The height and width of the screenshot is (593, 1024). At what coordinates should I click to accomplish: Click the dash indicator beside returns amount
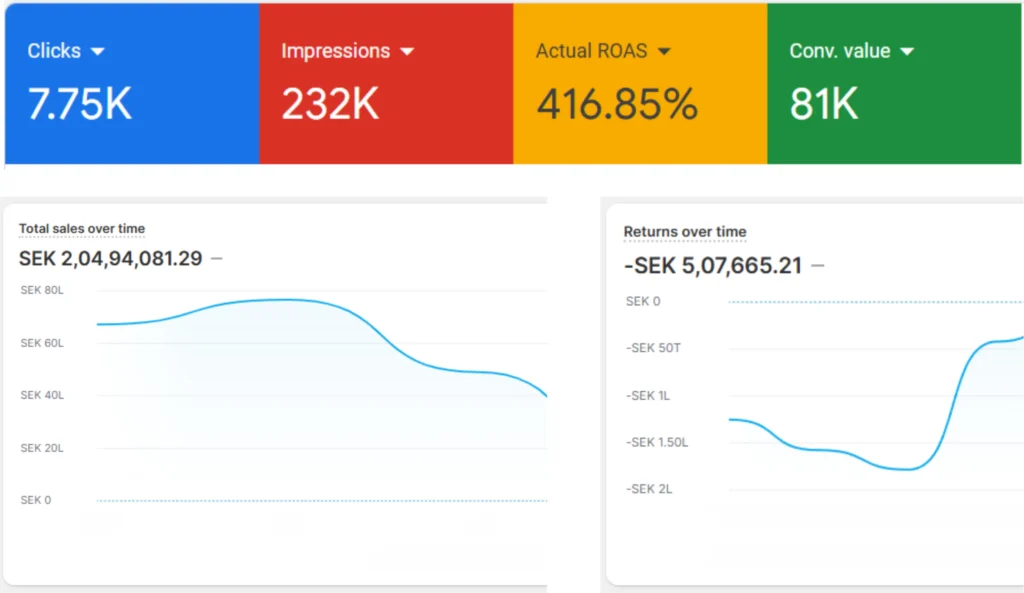(x=818, y=265)
